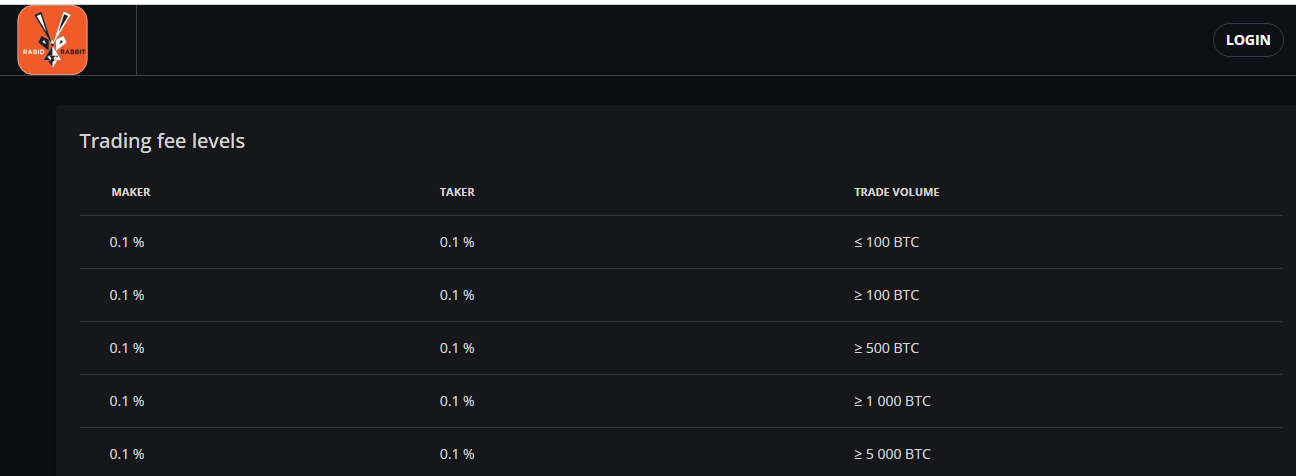Select the 'Trading fee levels' heading
The image size is (1296, 476).
(x=162, y=141)
